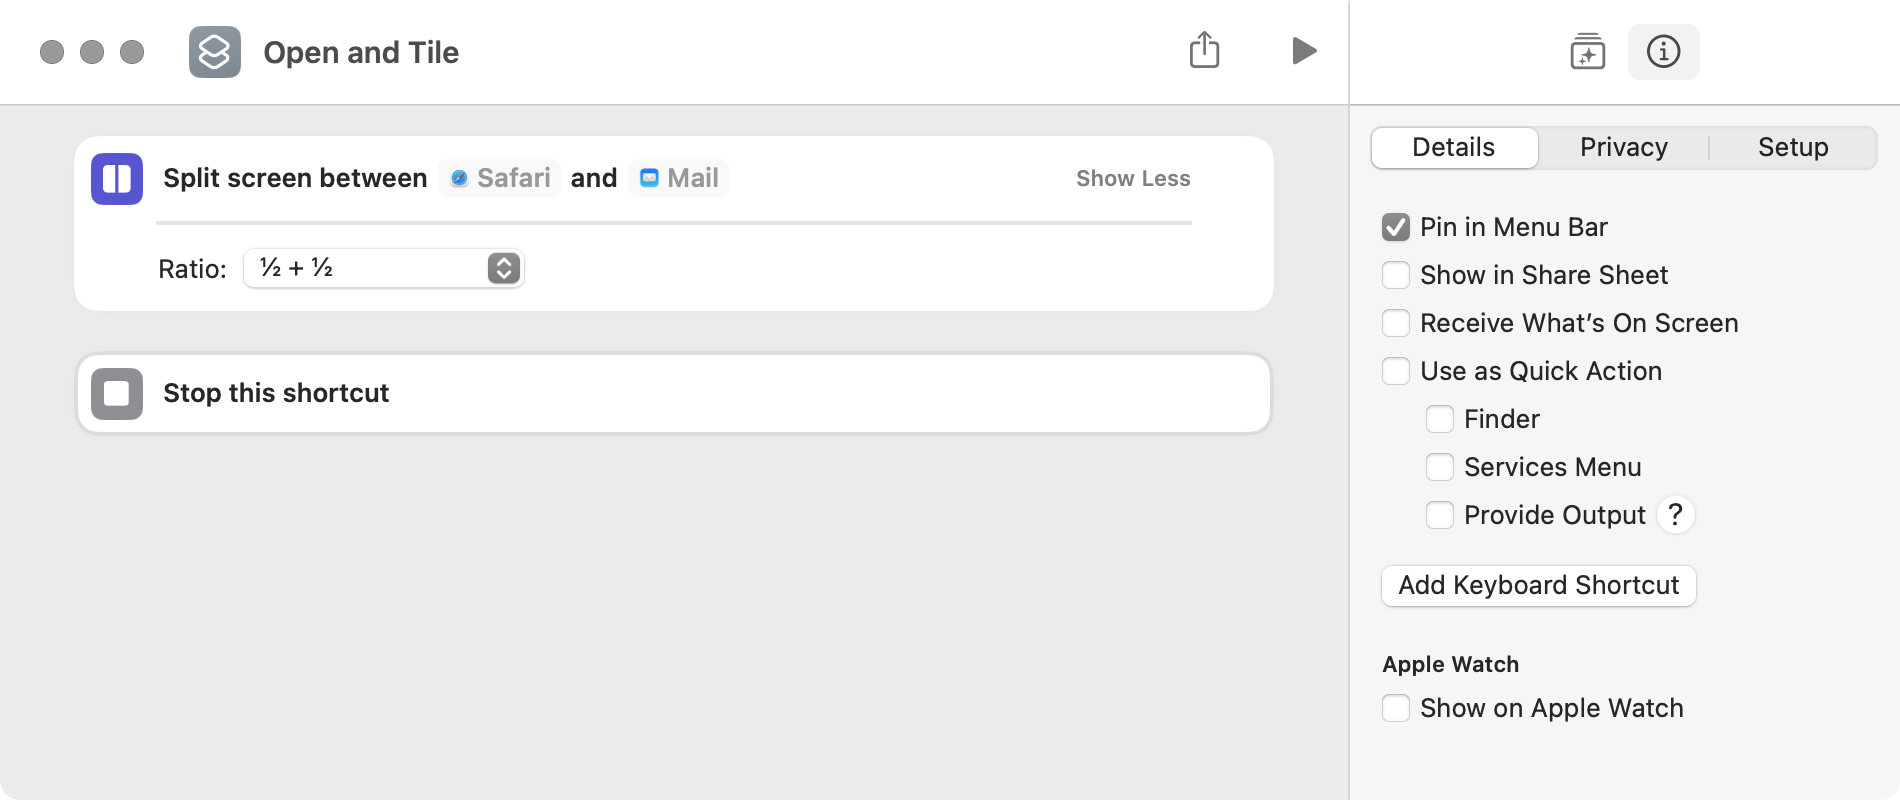
Task: Open the Ratio dropdown menu
Action: pyautogui.click(x=384, y=268)
